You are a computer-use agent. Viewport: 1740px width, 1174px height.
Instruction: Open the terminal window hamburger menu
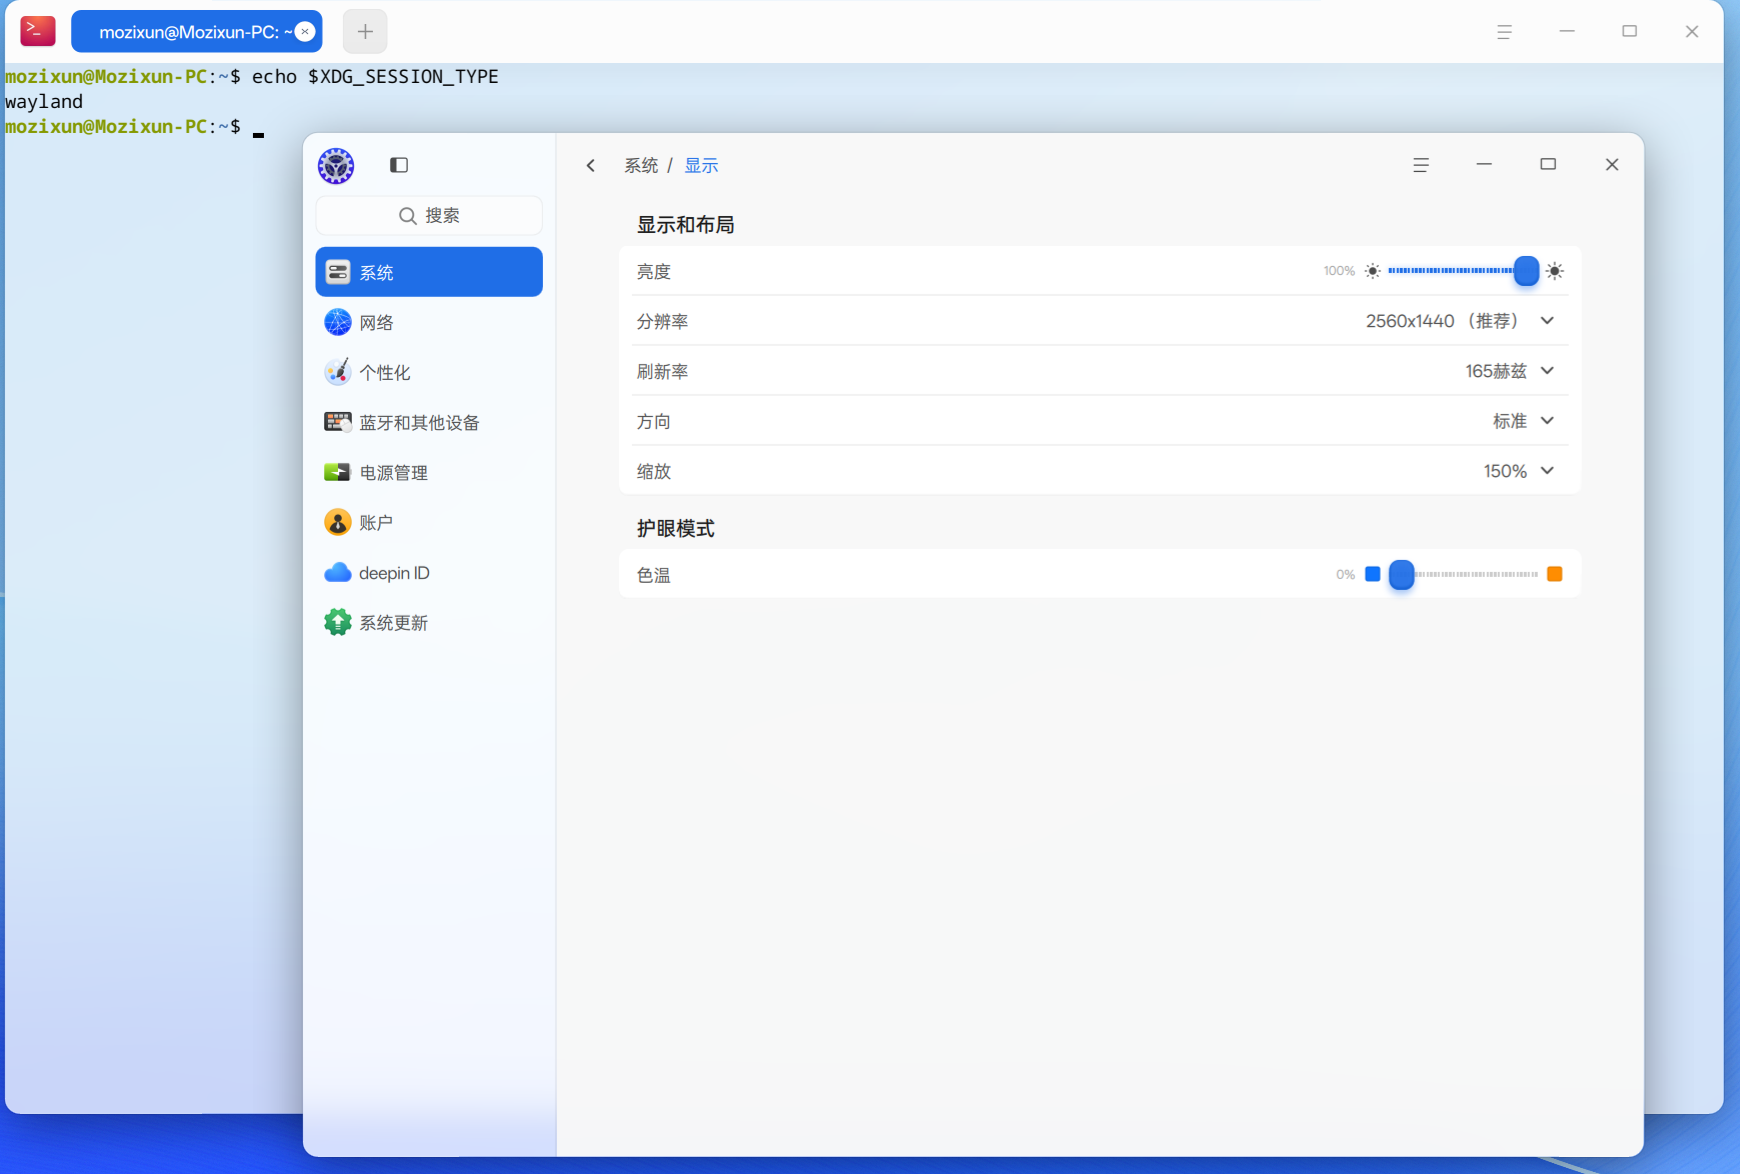pyautogui.click(x=1504, y=32)
